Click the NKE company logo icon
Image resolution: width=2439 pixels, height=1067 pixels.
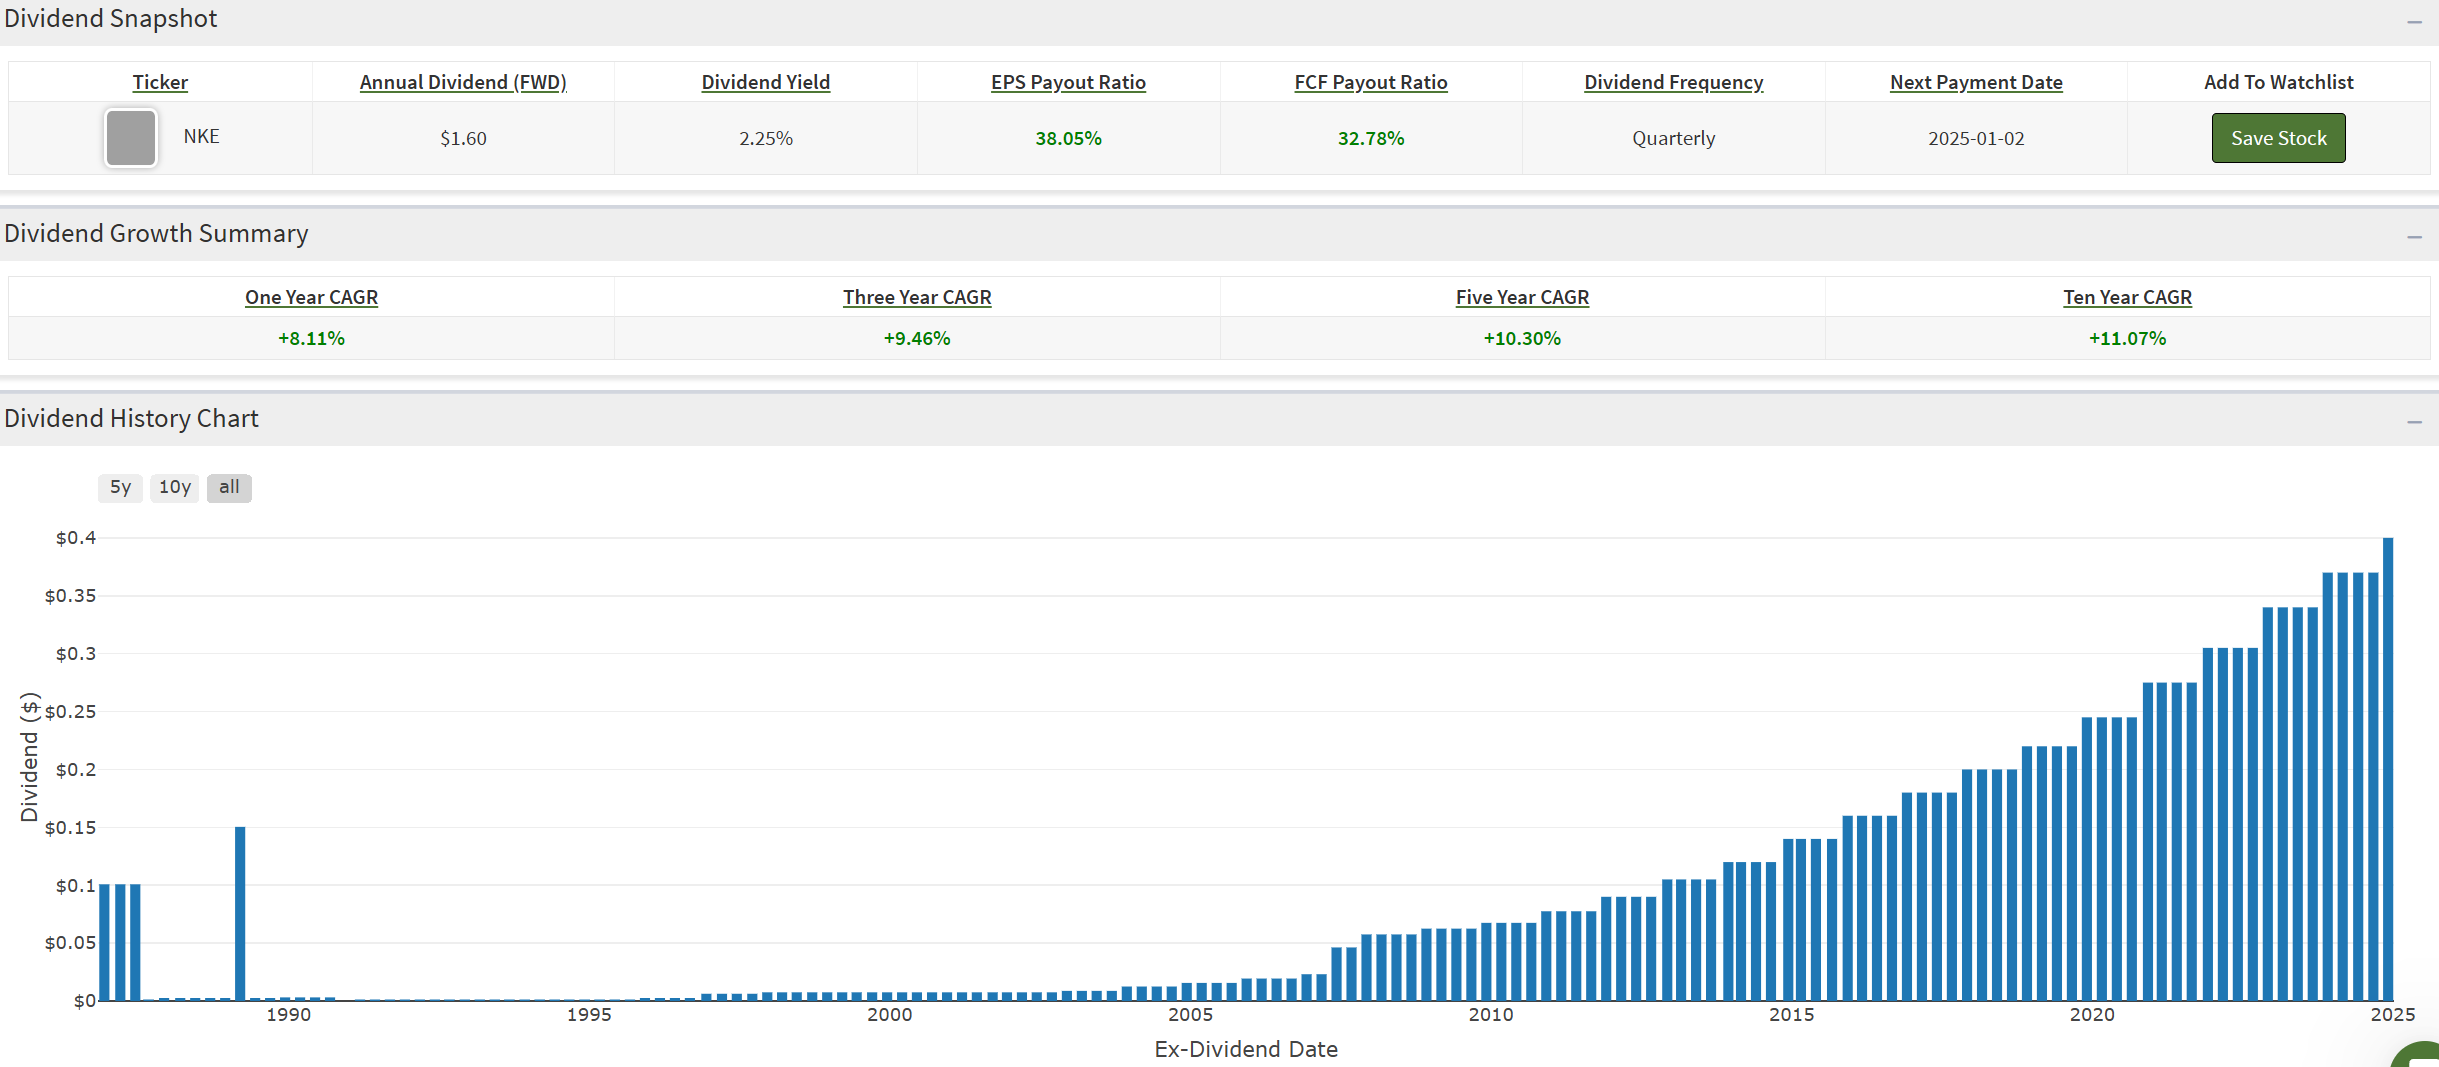click(131, 138)
